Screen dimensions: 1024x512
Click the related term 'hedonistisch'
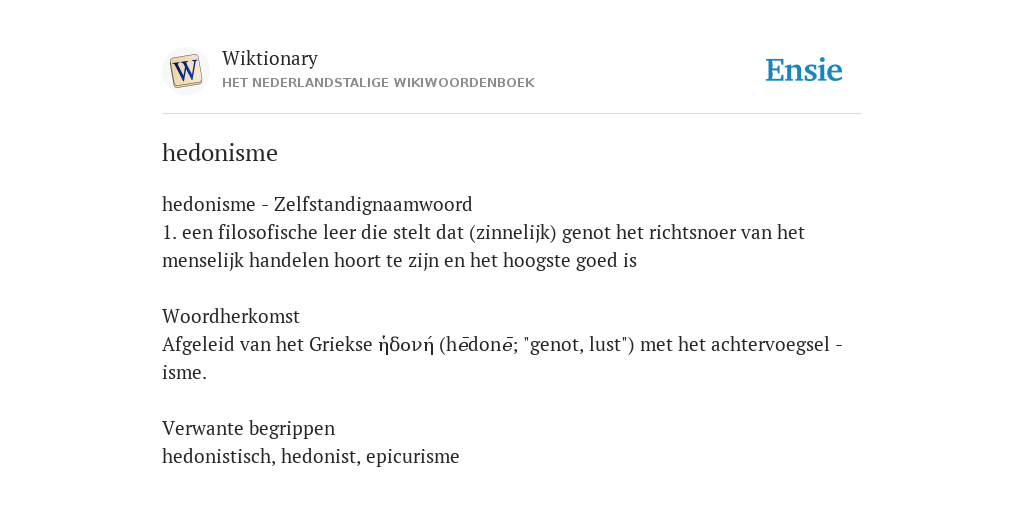[x=219, y=456]
